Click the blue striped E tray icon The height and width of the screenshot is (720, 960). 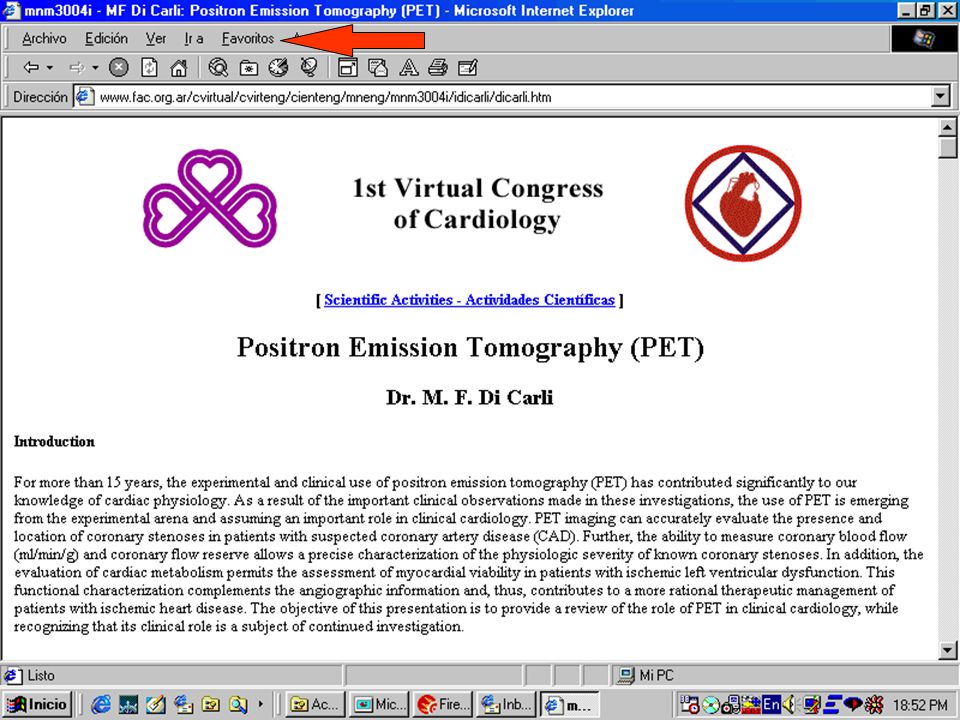coord(832,704)
